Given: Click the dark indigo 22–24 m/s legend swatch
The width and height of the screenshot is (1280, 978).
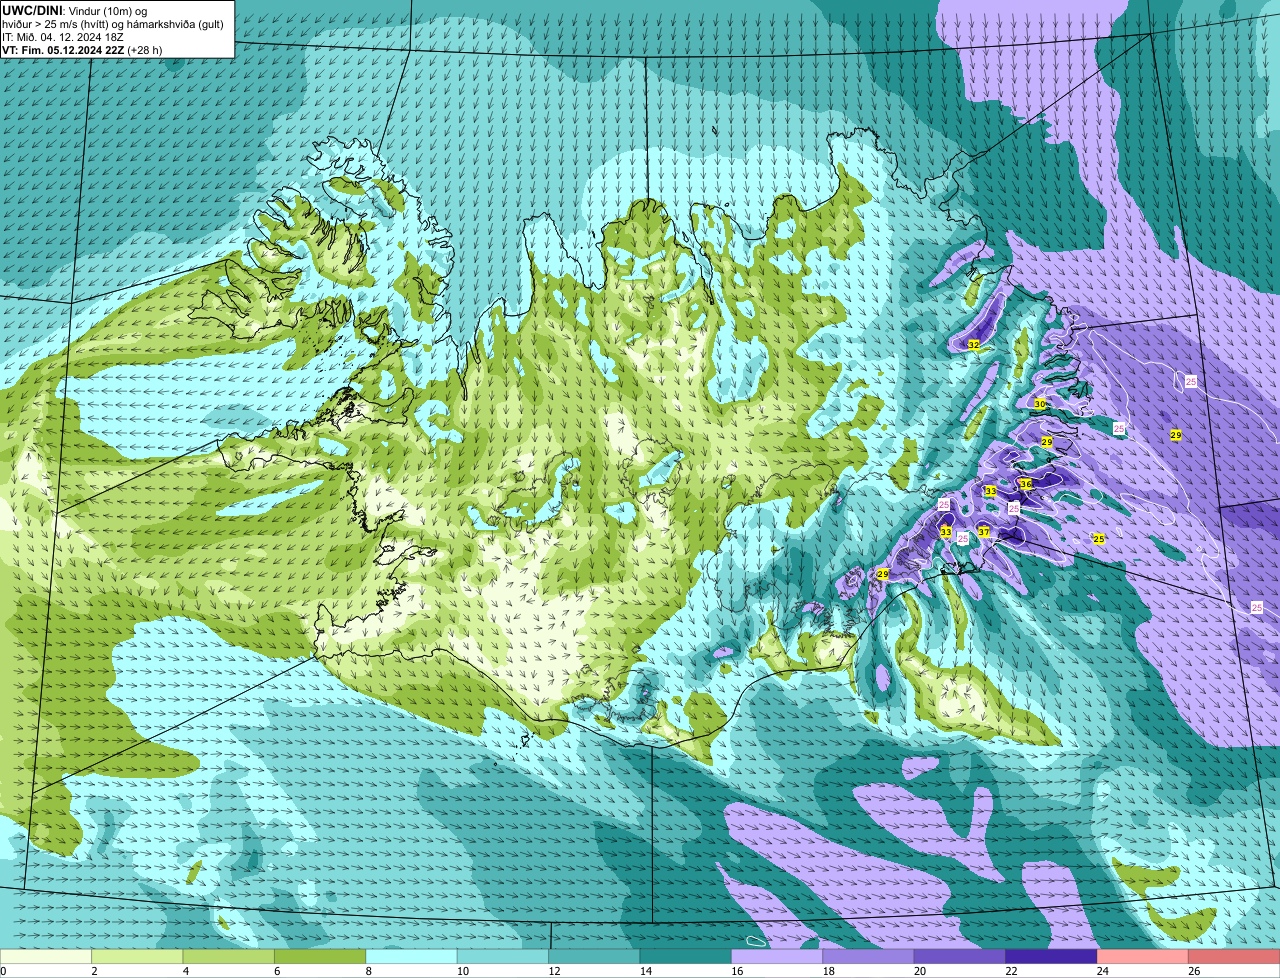Looking at the screenshot, I should pyautogui.click(x=1052, y=957).
